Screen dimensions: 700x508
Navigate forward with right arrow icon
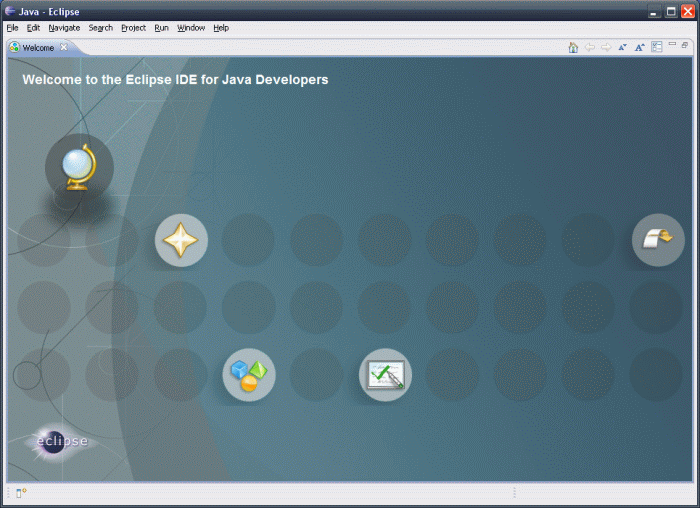[x=606, y=47]
